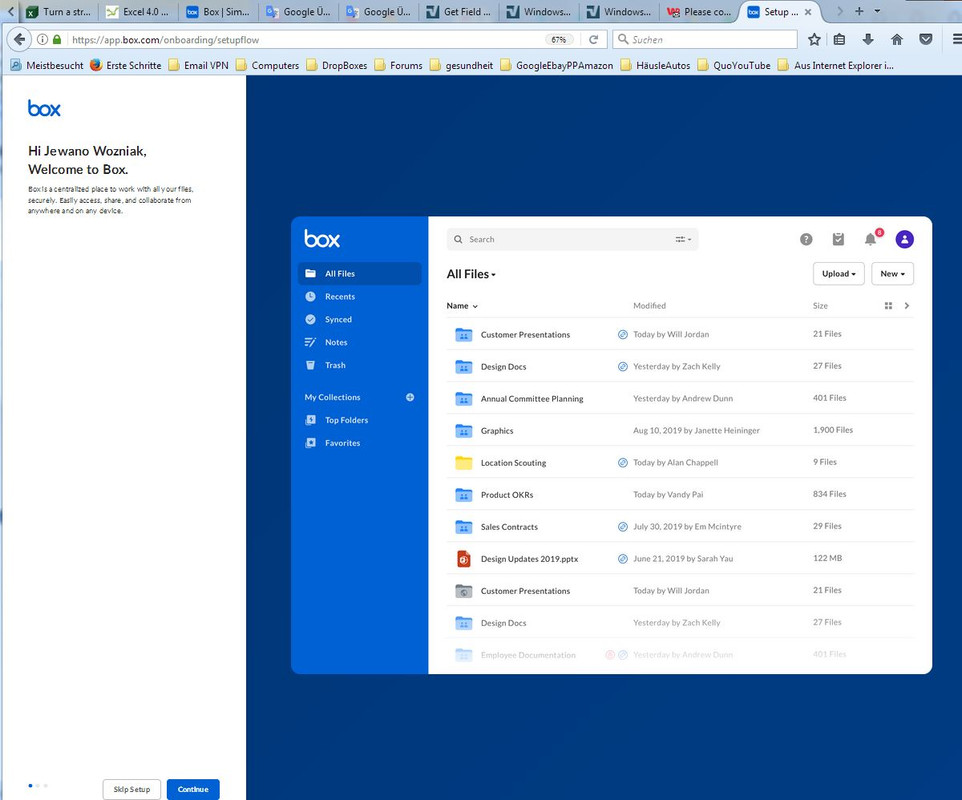Viewport: 962px width, 800px height.
Task: Click the shared link icon on Location Scouting row
Action: [622, 463]
